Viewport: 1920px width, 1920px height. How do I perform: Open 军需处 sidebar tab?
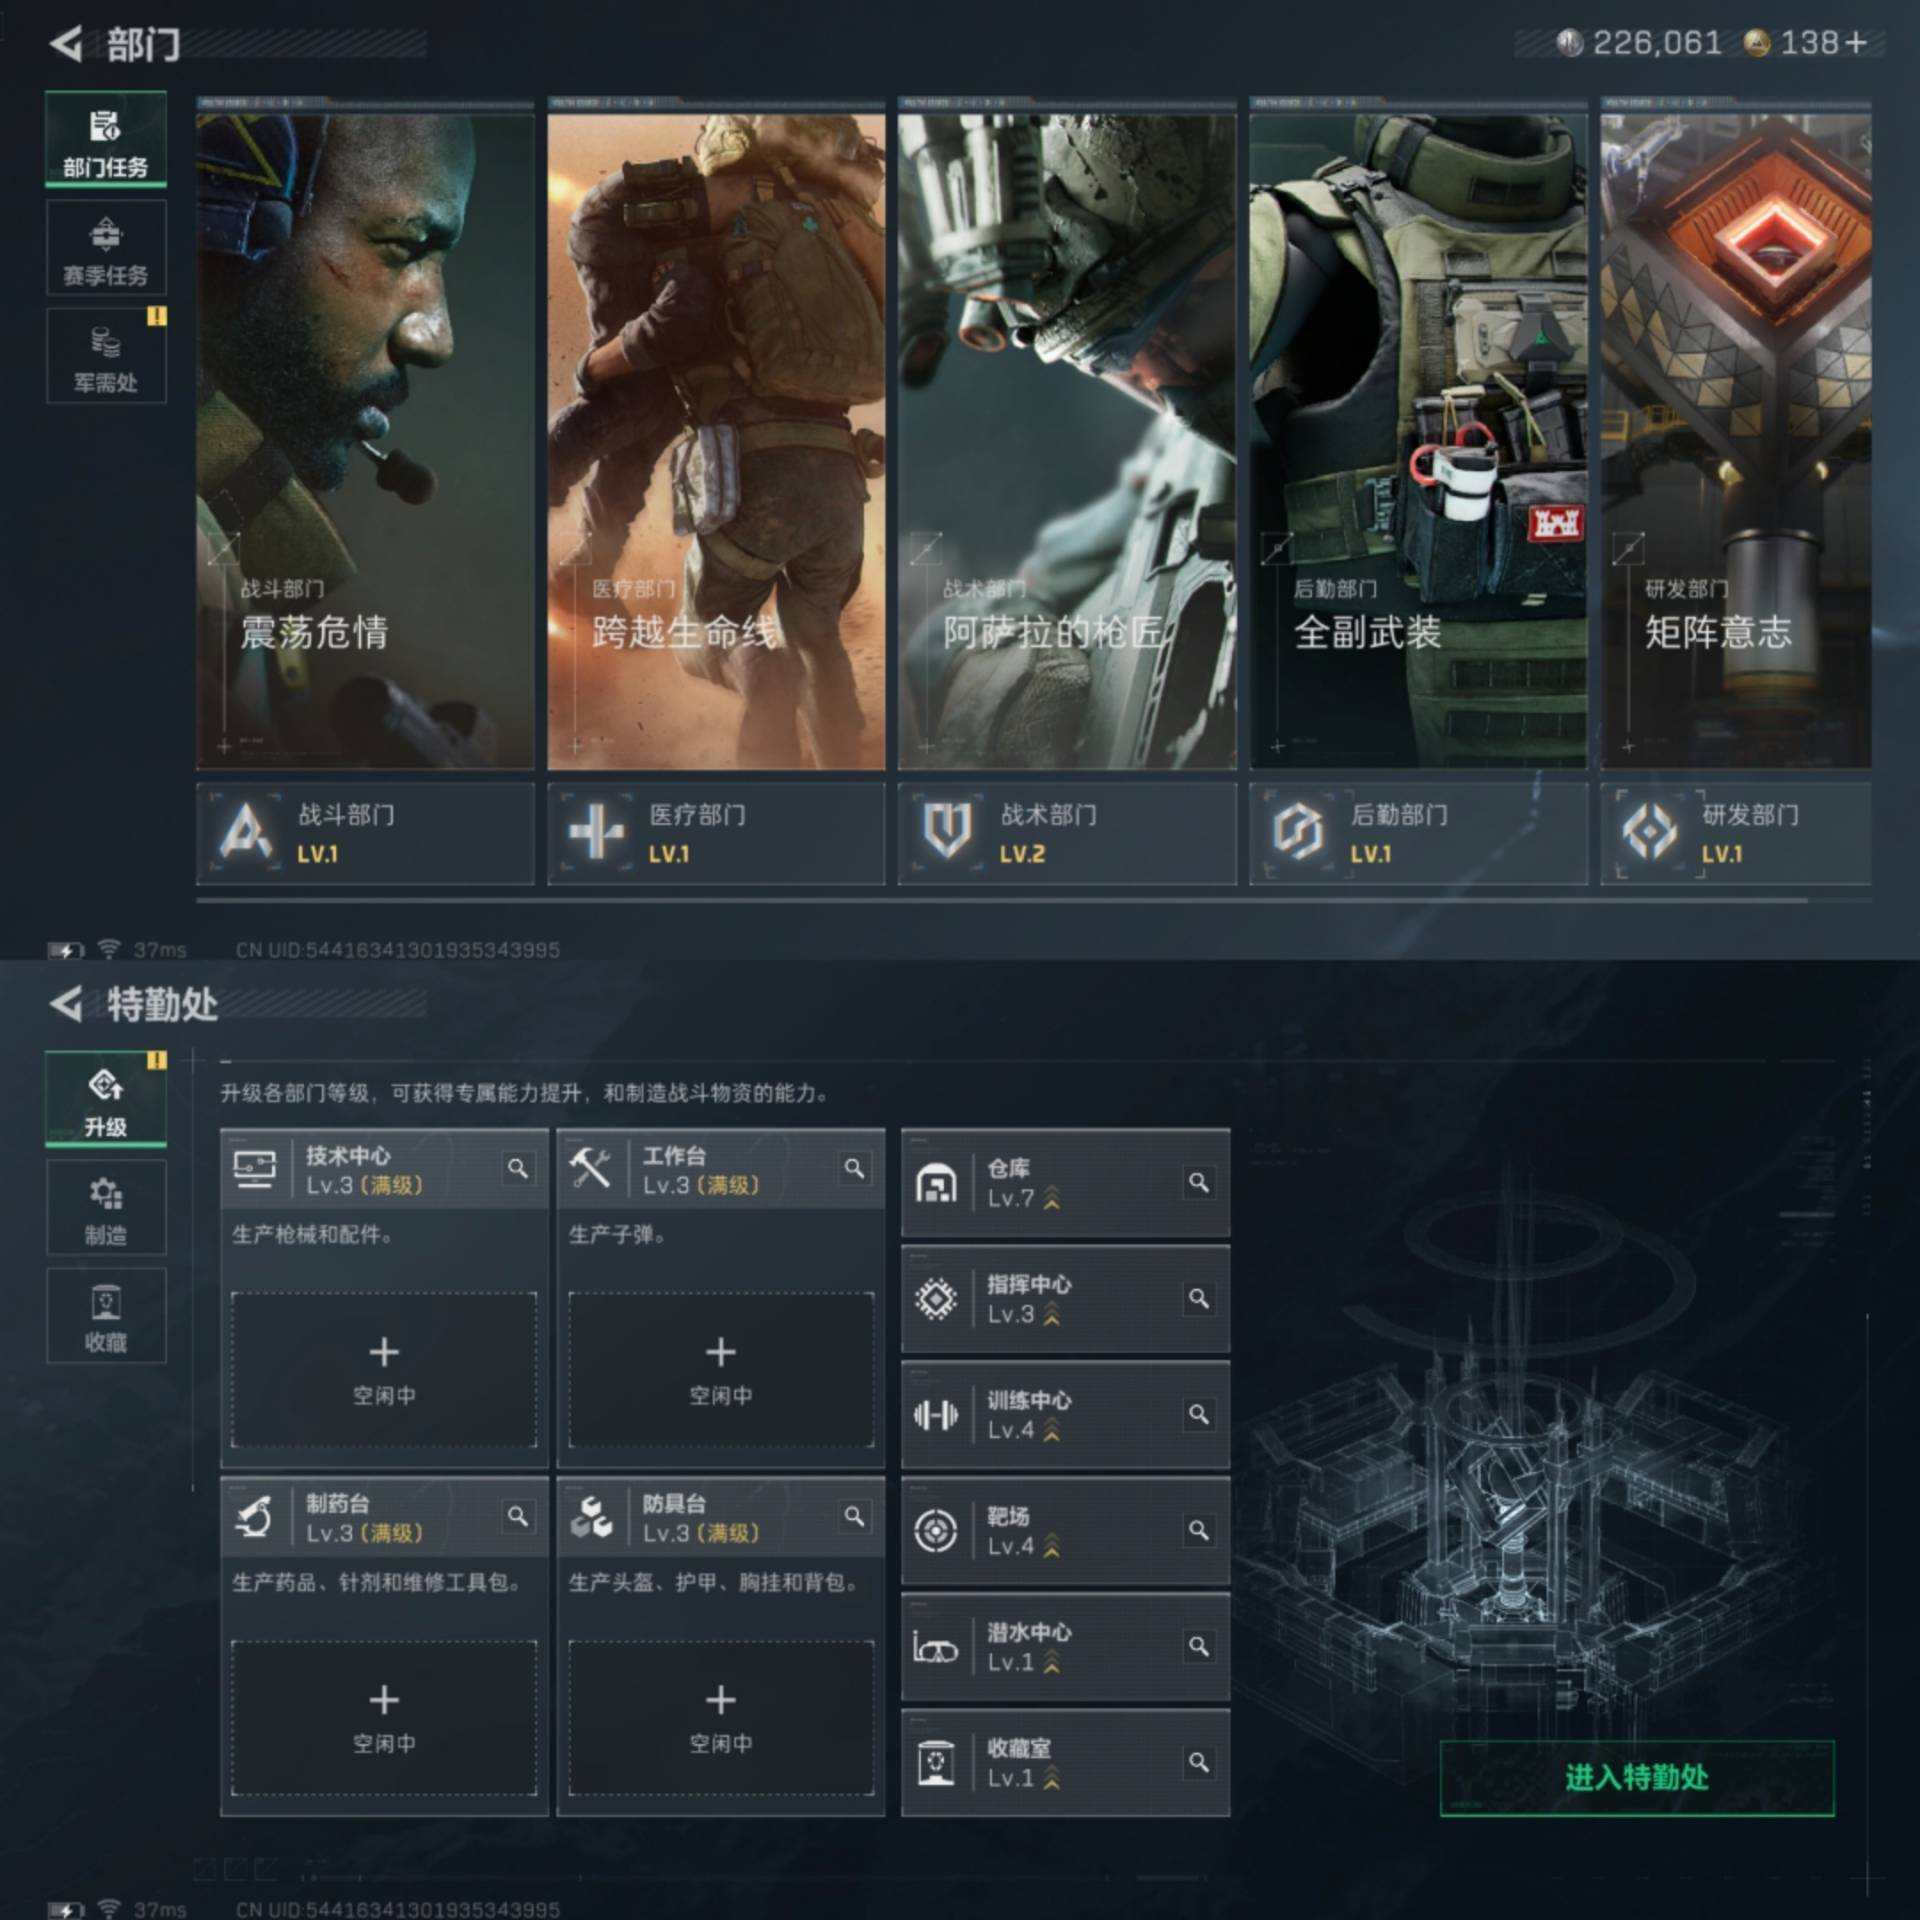coord(106,356)
